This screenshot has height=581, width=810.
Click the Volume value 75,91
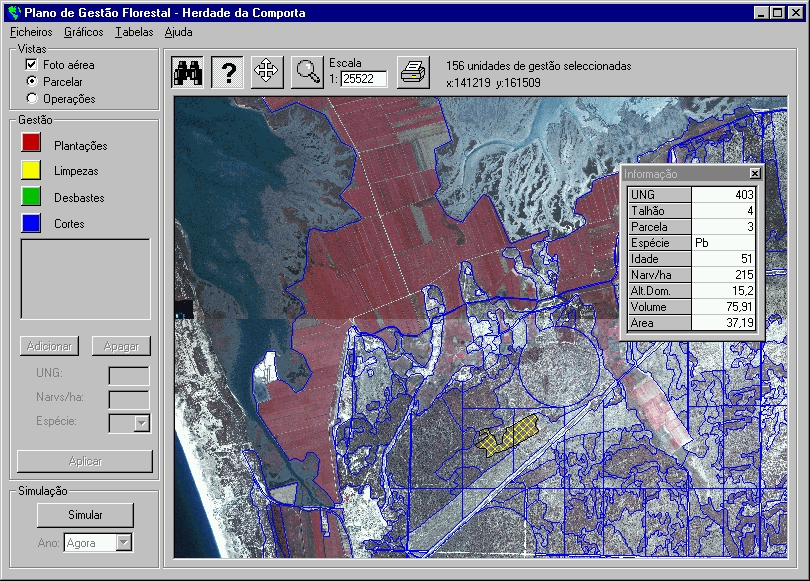pos(723,307)
